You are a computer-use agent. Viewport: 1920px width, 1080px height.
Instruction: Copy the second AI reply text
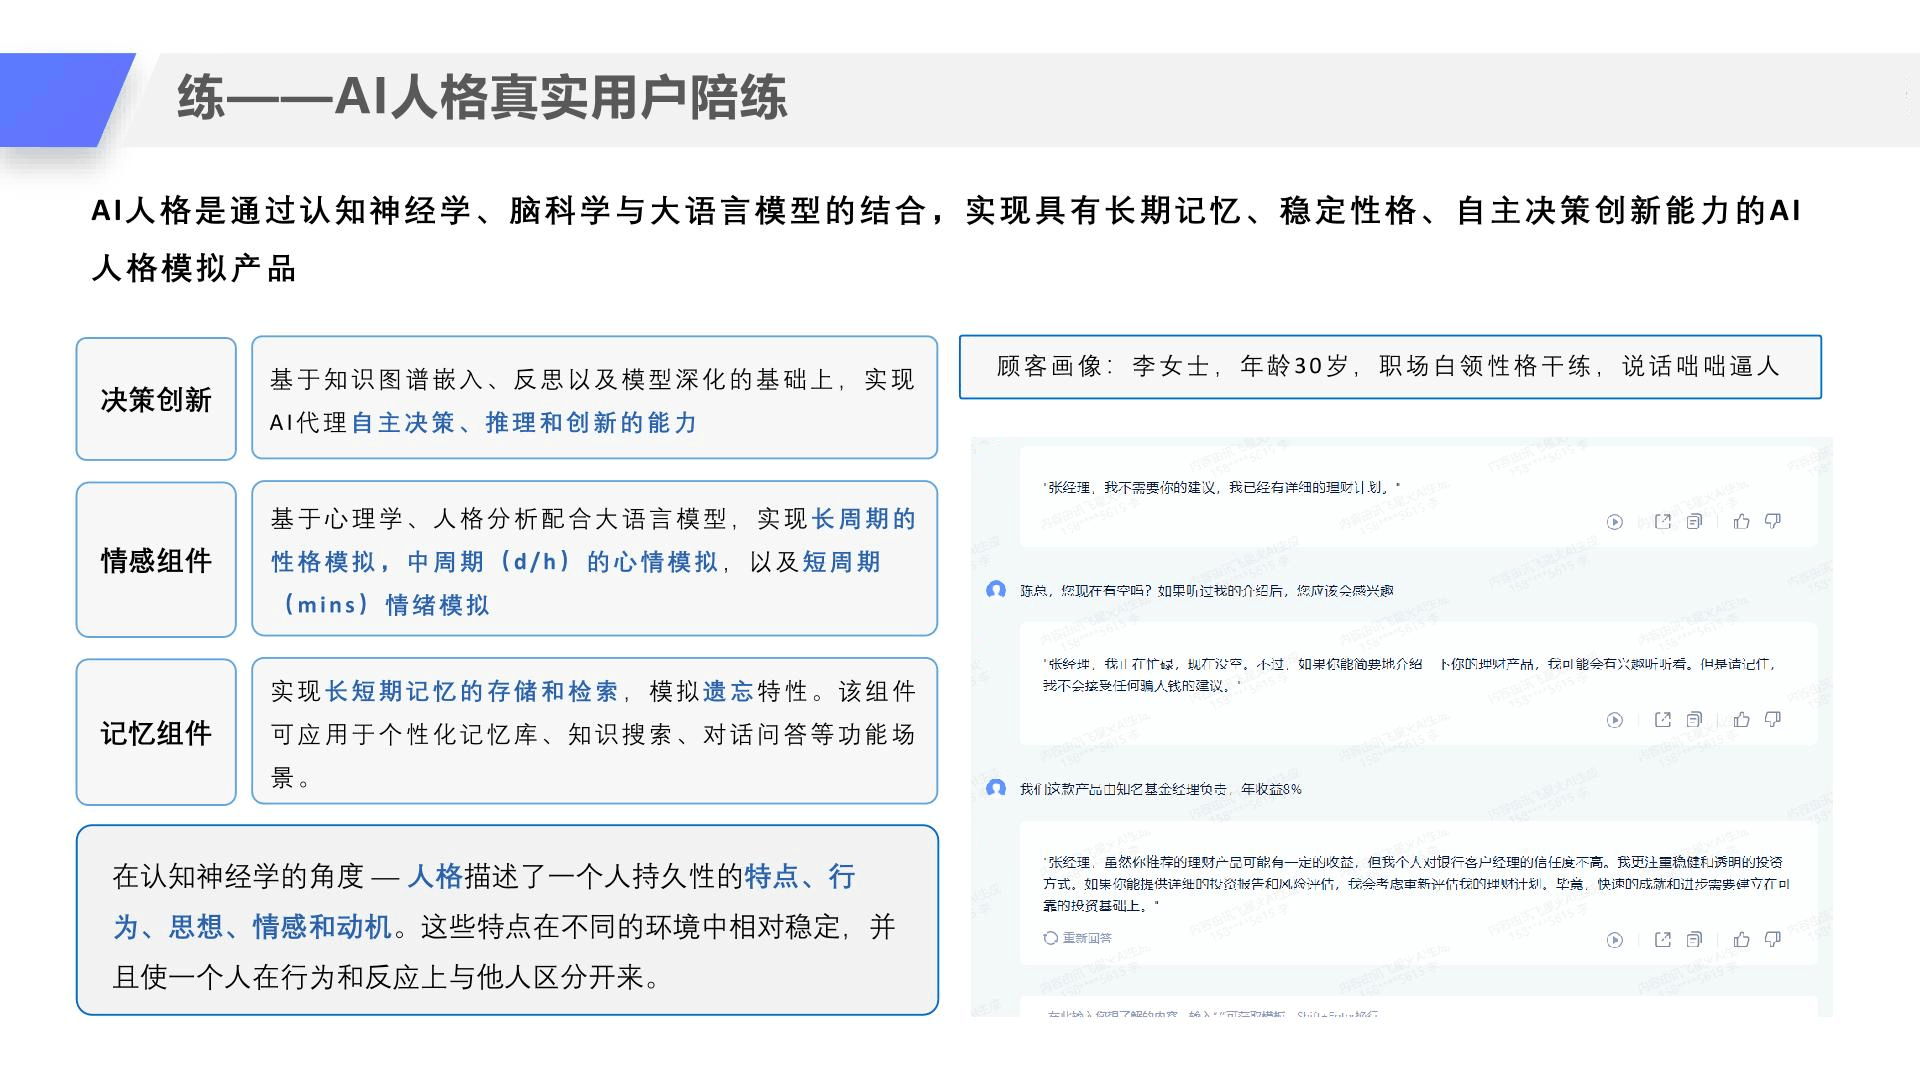pos(1694,720)
